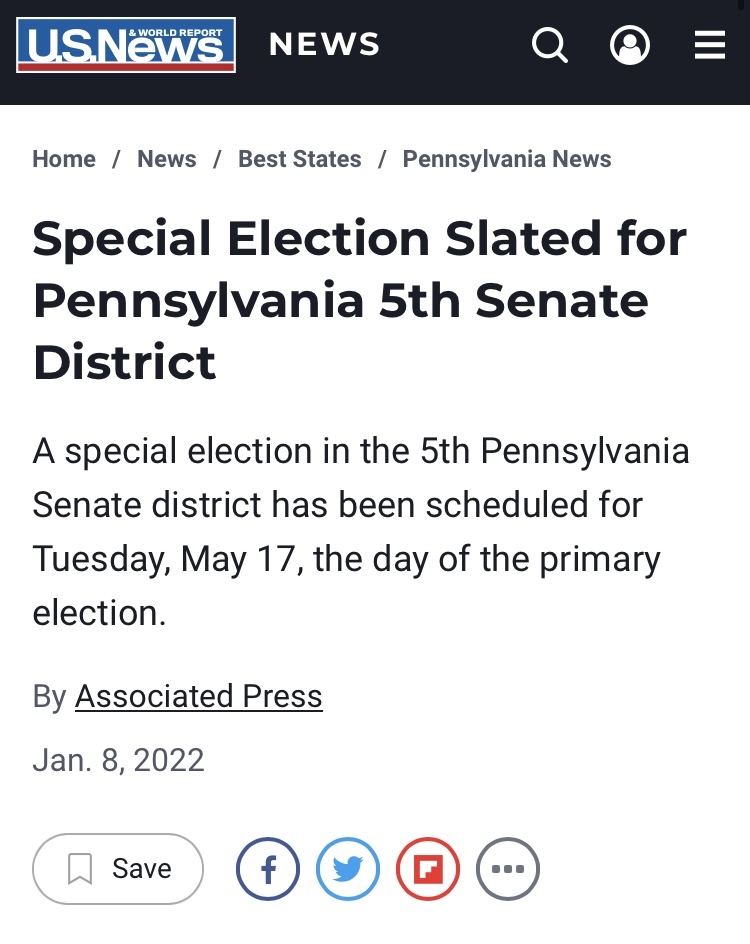Screen dimensions: 750x944
Task: Share article on Twitter
Action: point(348,869)
